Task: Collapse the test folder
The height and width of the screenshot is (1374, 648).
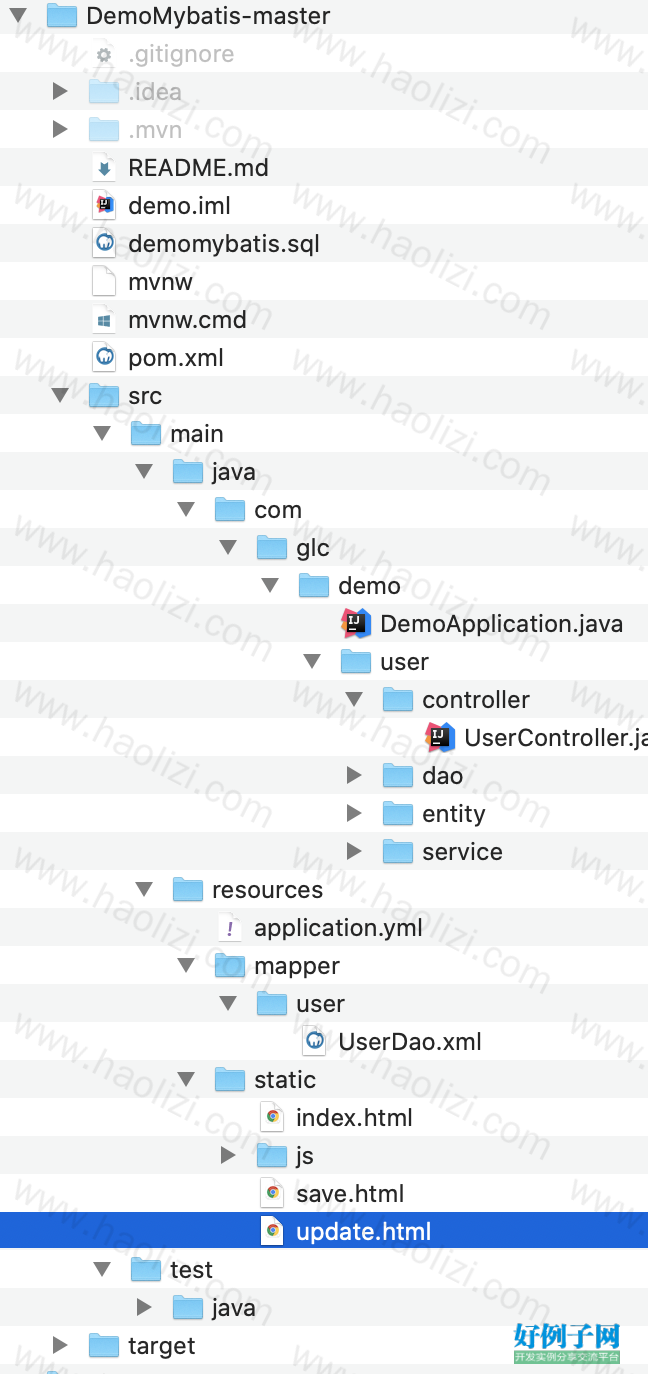Action: [x=102, y=1270]
